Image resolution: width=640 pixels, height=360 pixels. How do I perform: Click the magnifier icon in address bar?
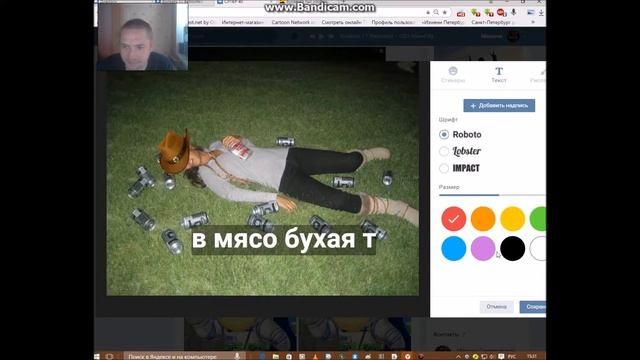tap(436, 13)
